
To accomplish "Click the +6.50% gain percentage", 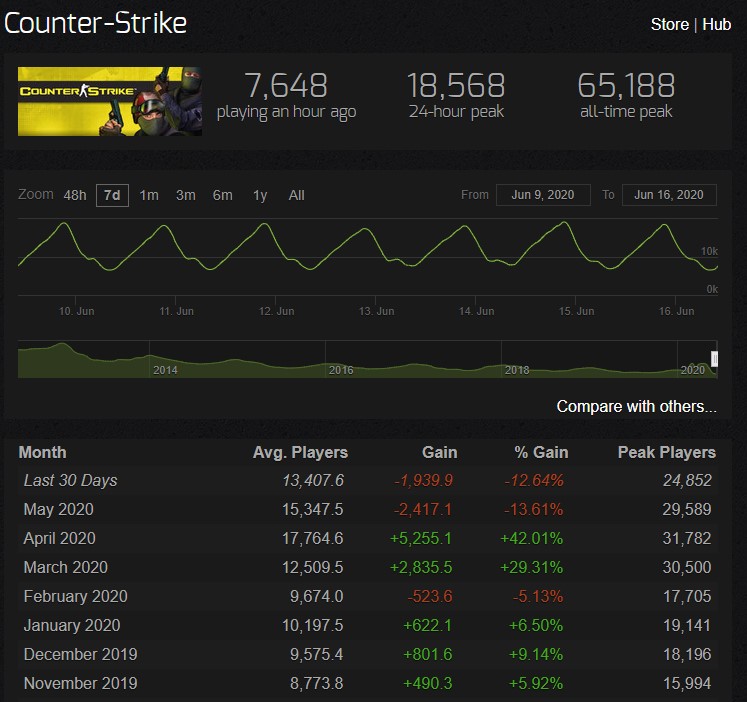I will point(536,625).
